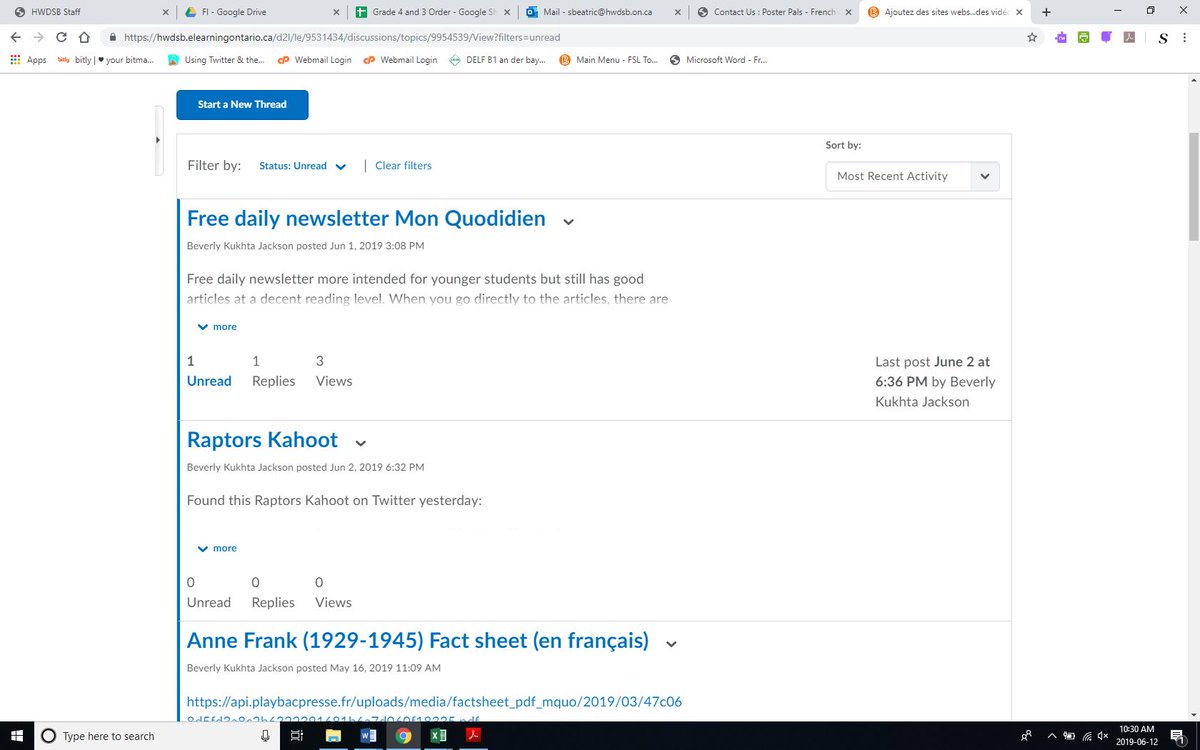Open the Anne Frank Fact sheet thread
1200x750 pixels.
418,640
